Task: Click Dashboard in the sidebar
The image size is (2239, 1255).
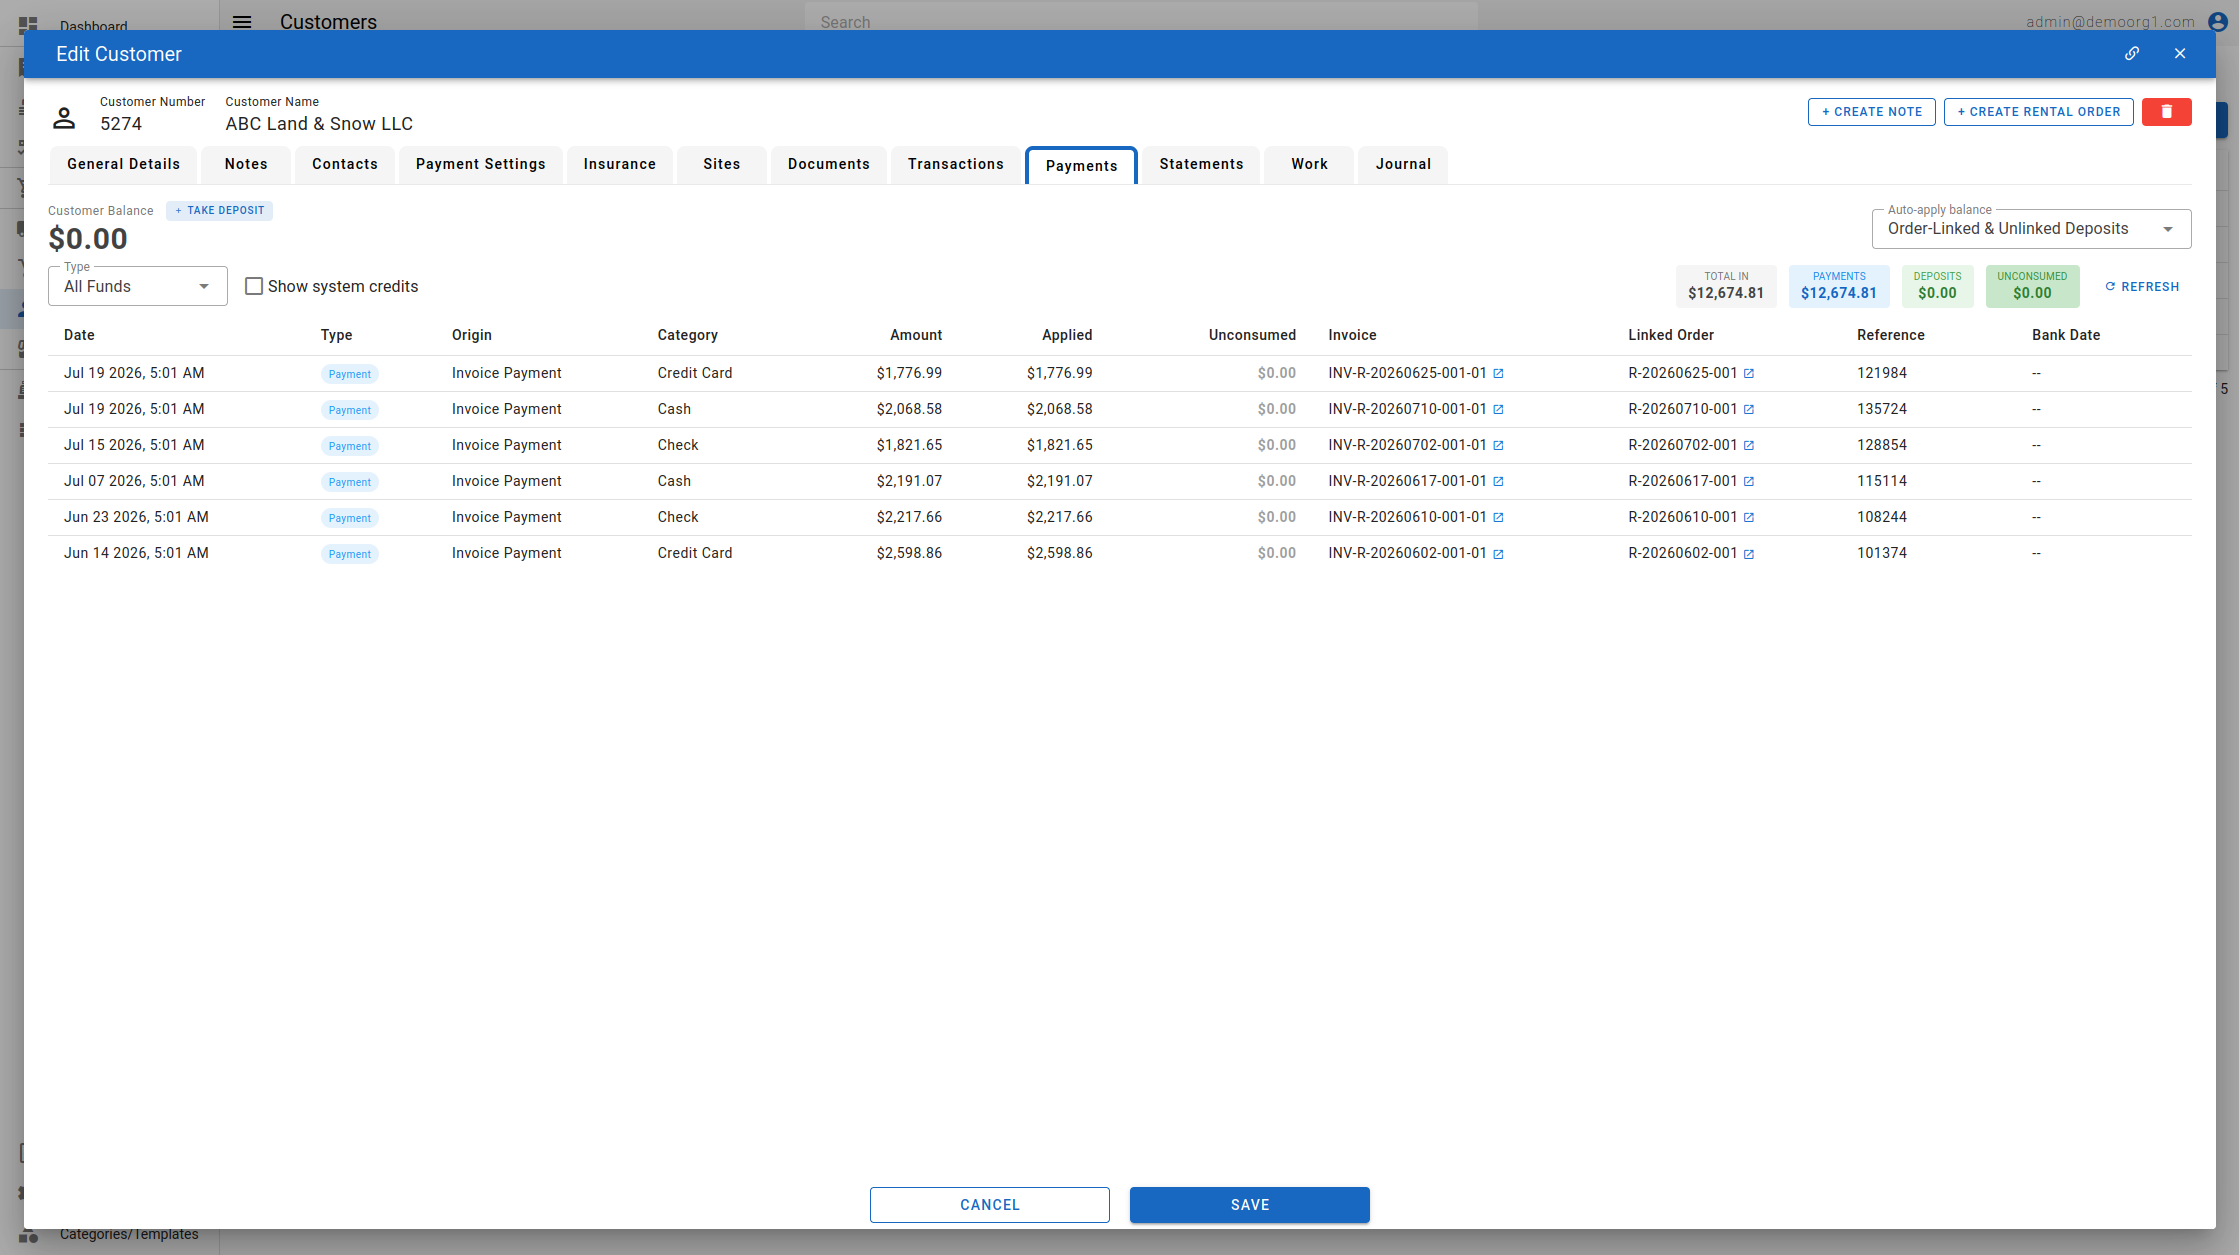Action: (94, 27)
